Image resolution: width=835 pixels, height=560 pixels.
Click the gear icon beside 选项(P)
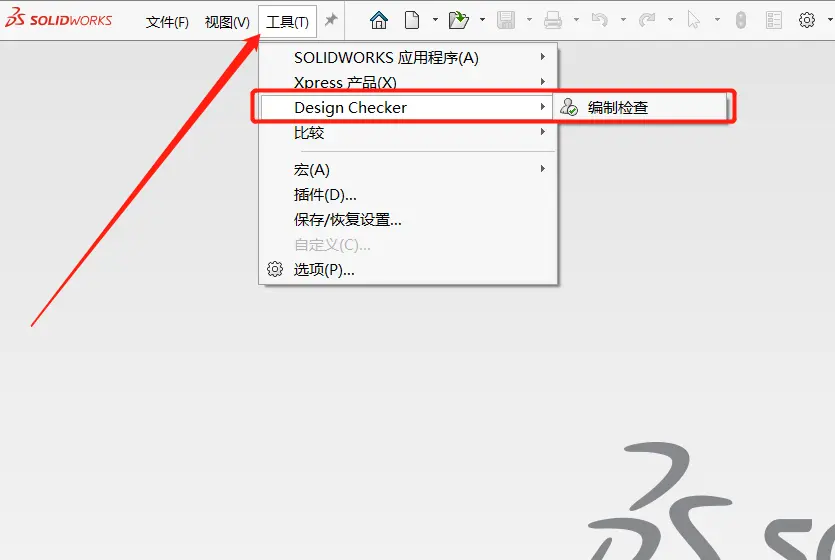[x=275, y=269]
